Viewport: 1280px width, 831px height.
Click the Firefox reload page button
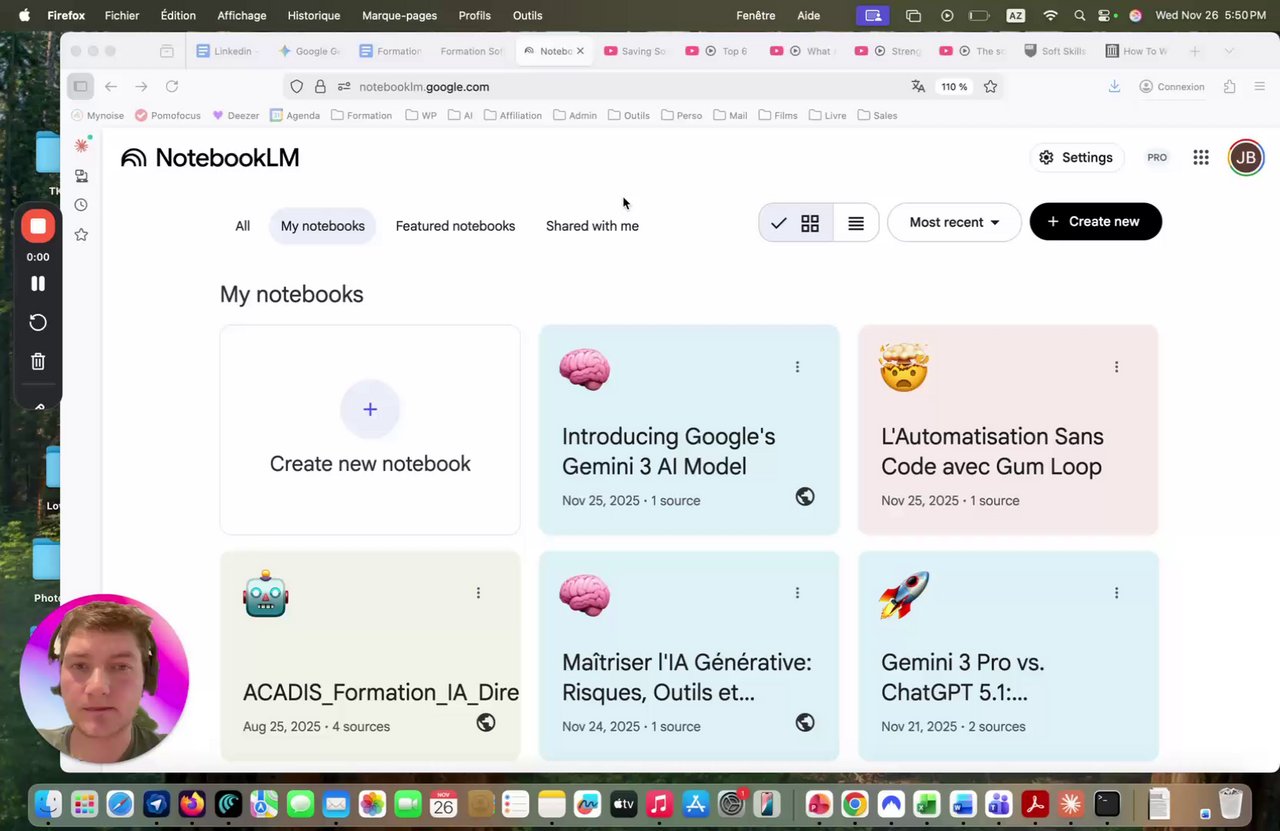pos(172,87)
